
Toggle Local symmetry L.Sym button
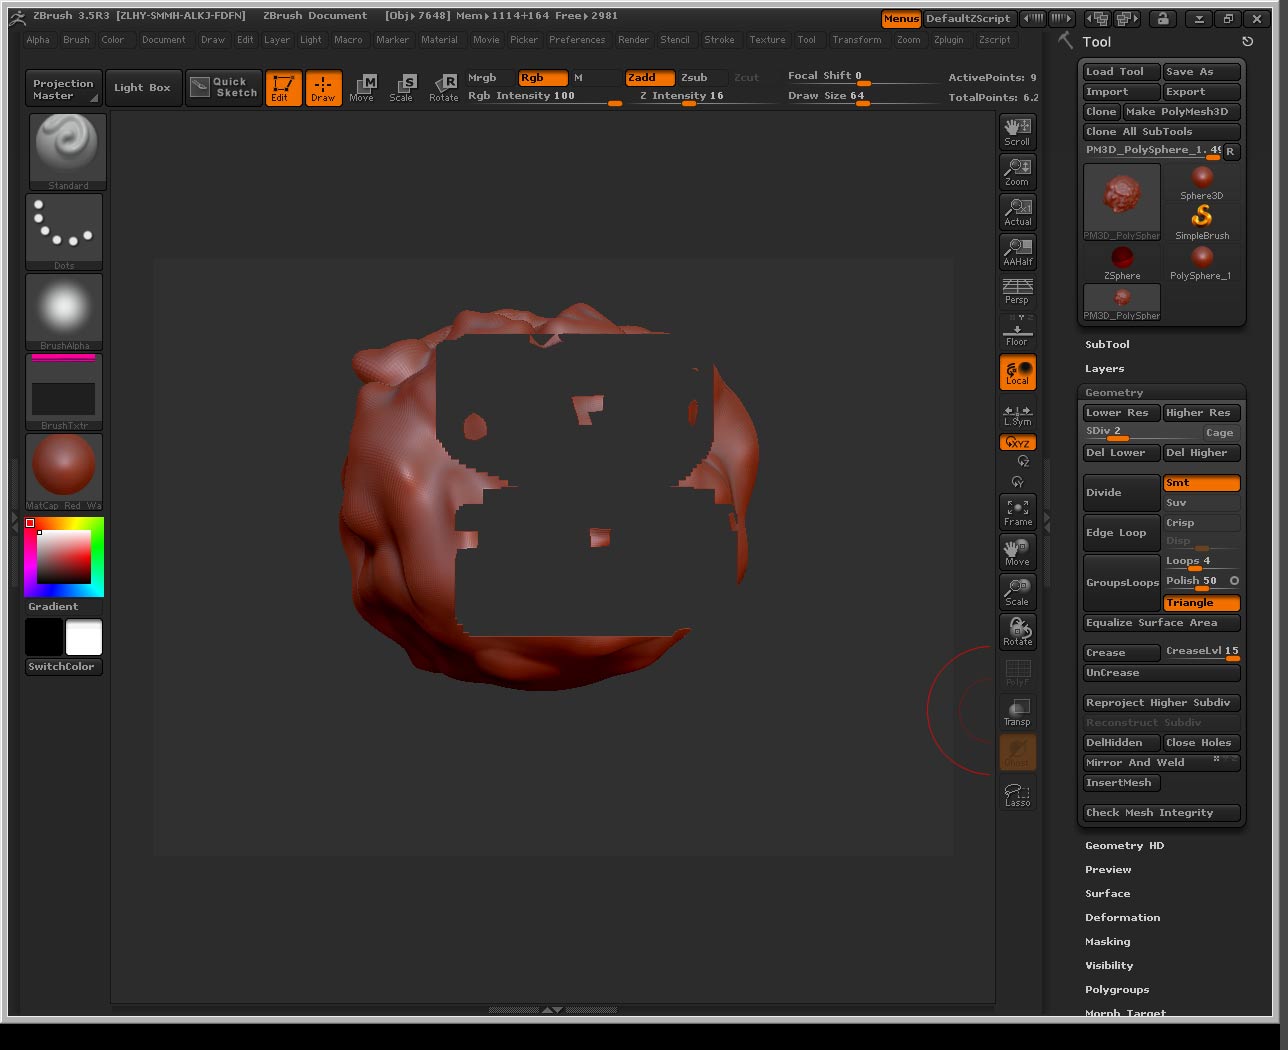(x=1017, y=414)
